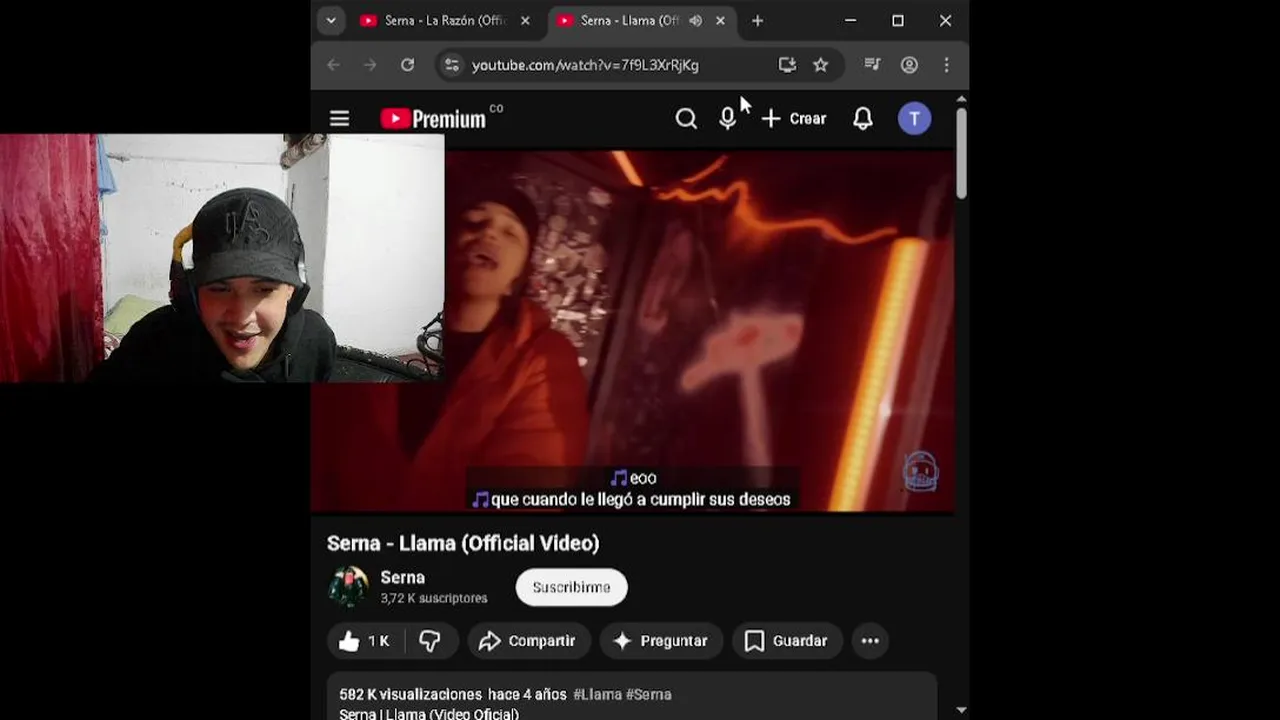Screen dimensions: 1280x720
Task: Click the Suscribirme button
Action: pyautogui.click(x=571, y=587)
